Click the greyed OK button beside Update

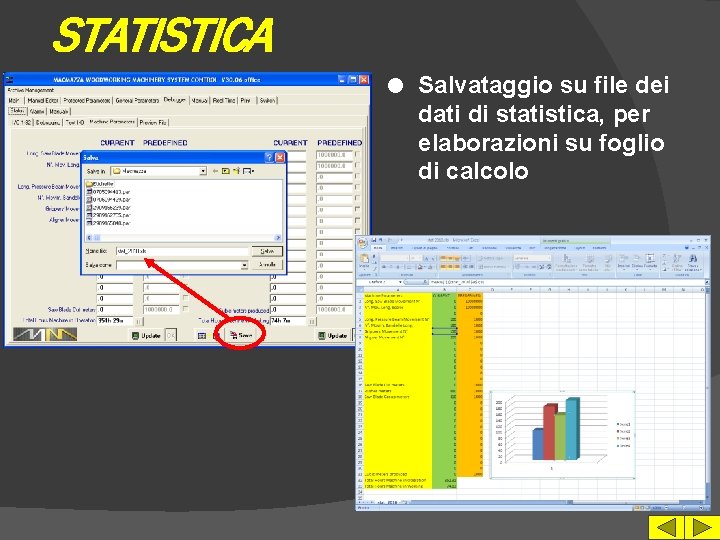(170, 336)
